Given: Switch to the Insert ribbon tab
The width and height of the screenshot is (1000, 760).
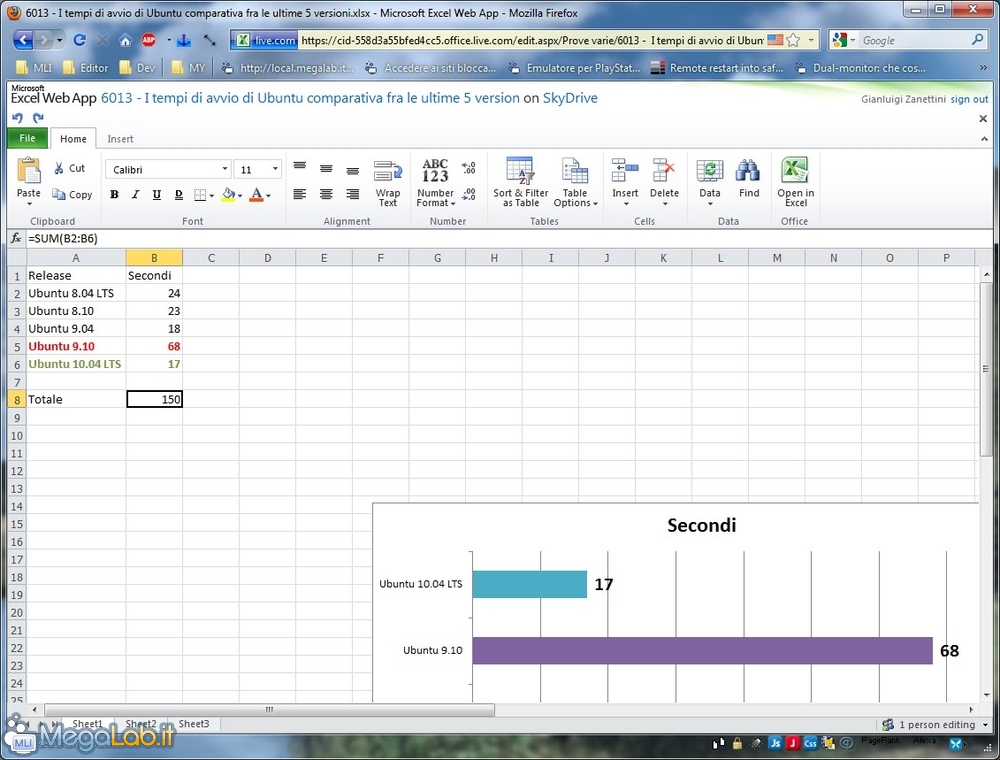Looking at the screenshot, I should (x=120, y=139).
